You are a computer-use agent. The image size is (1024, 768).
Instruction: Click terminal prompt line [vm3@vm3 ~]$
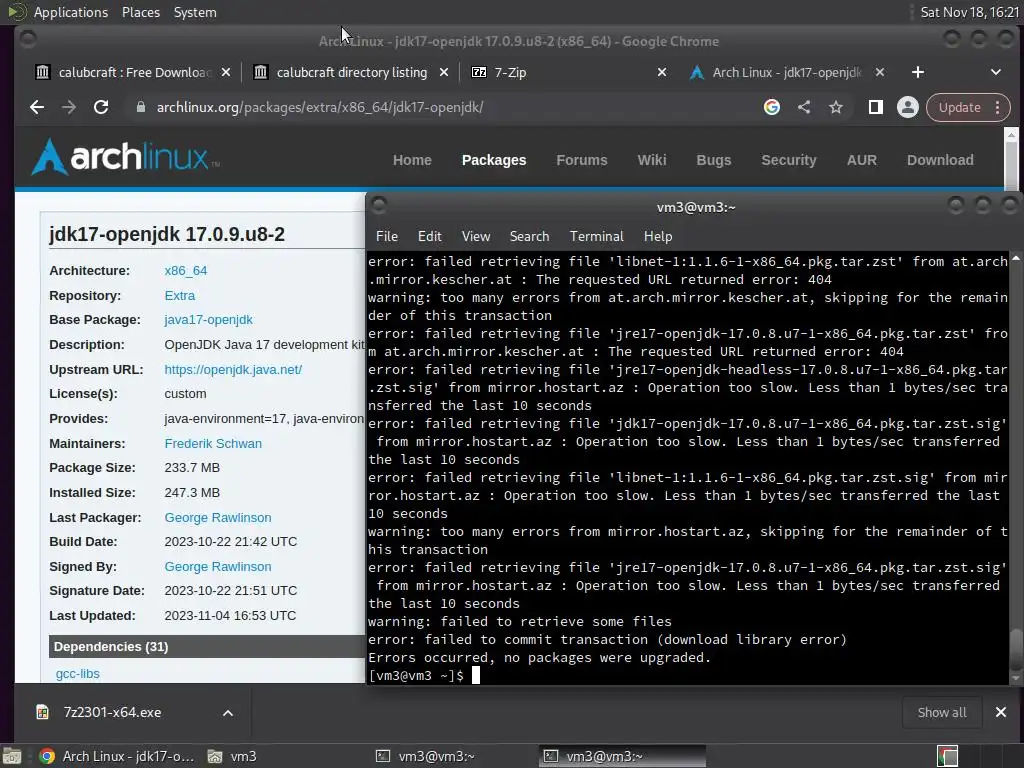tap(415, 676)
